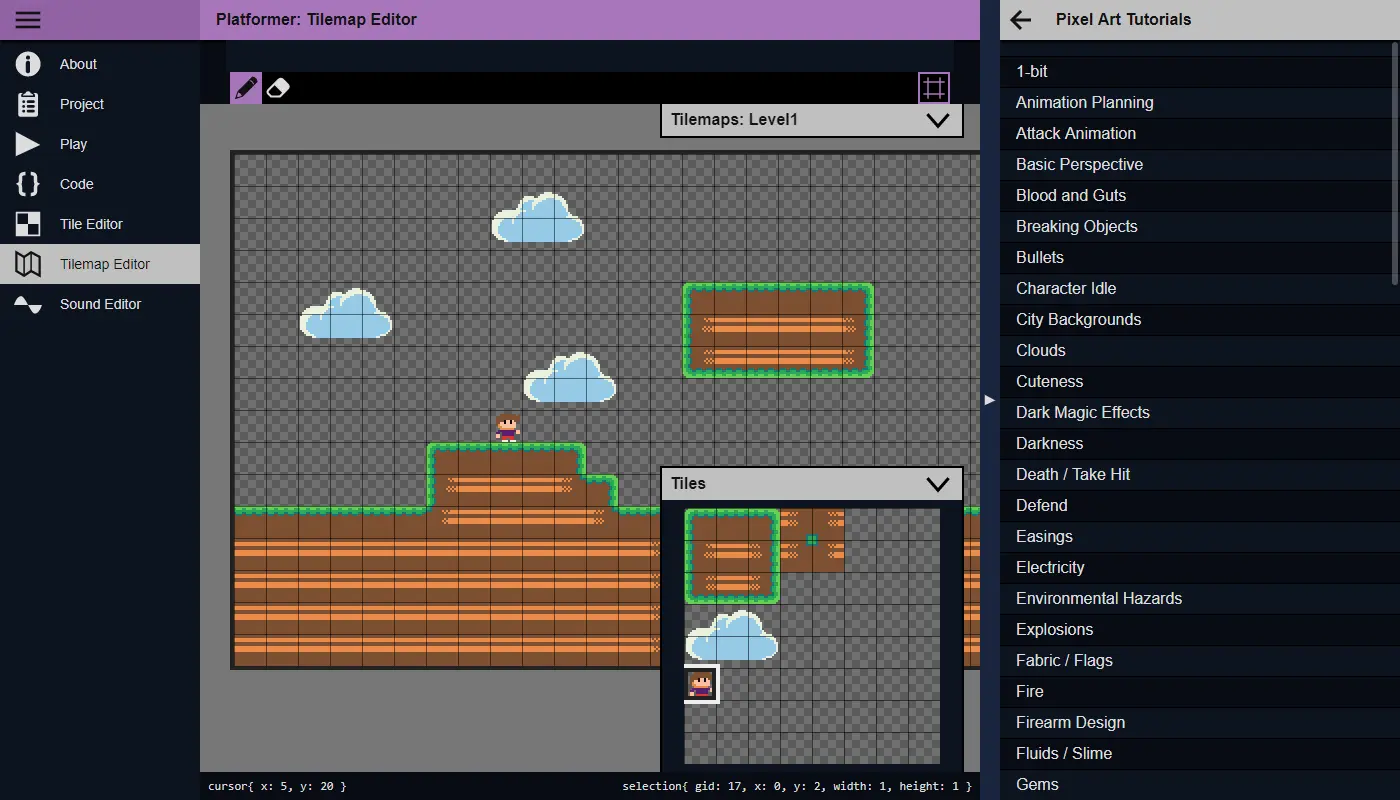
Task: Collapse the tutorials side panel arrow
Action: 990,400
